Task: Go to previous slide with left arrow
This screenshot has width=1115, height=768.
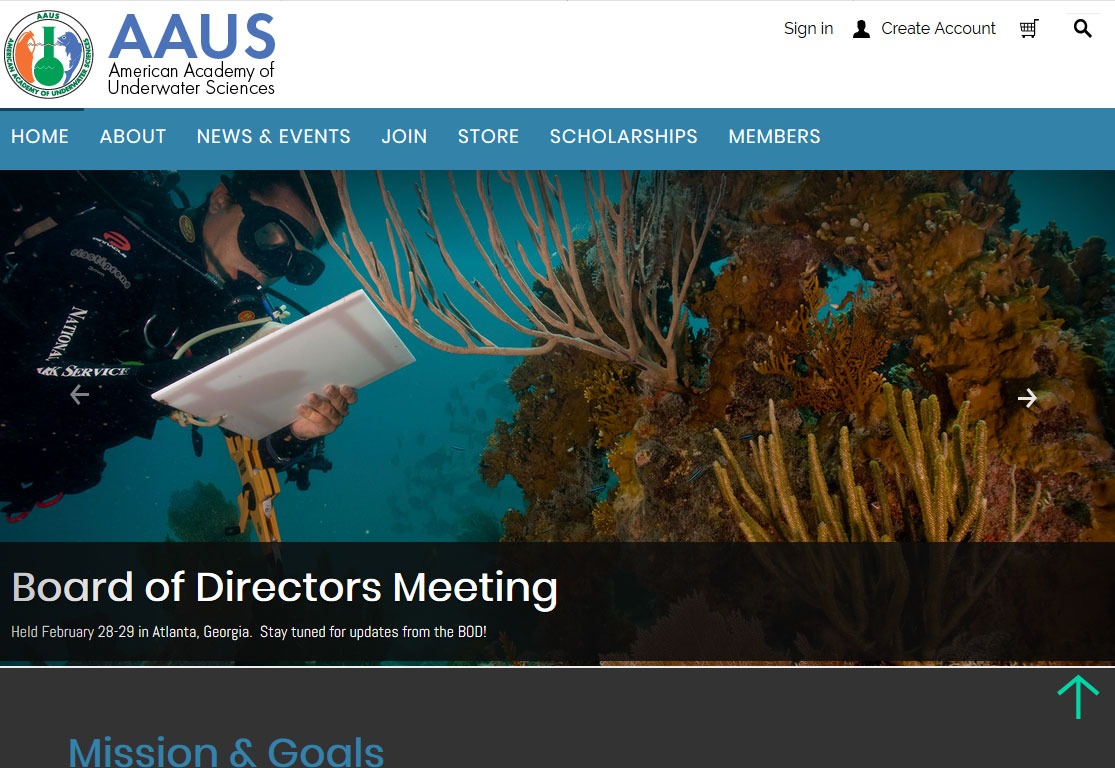Action: coord(80,395)
